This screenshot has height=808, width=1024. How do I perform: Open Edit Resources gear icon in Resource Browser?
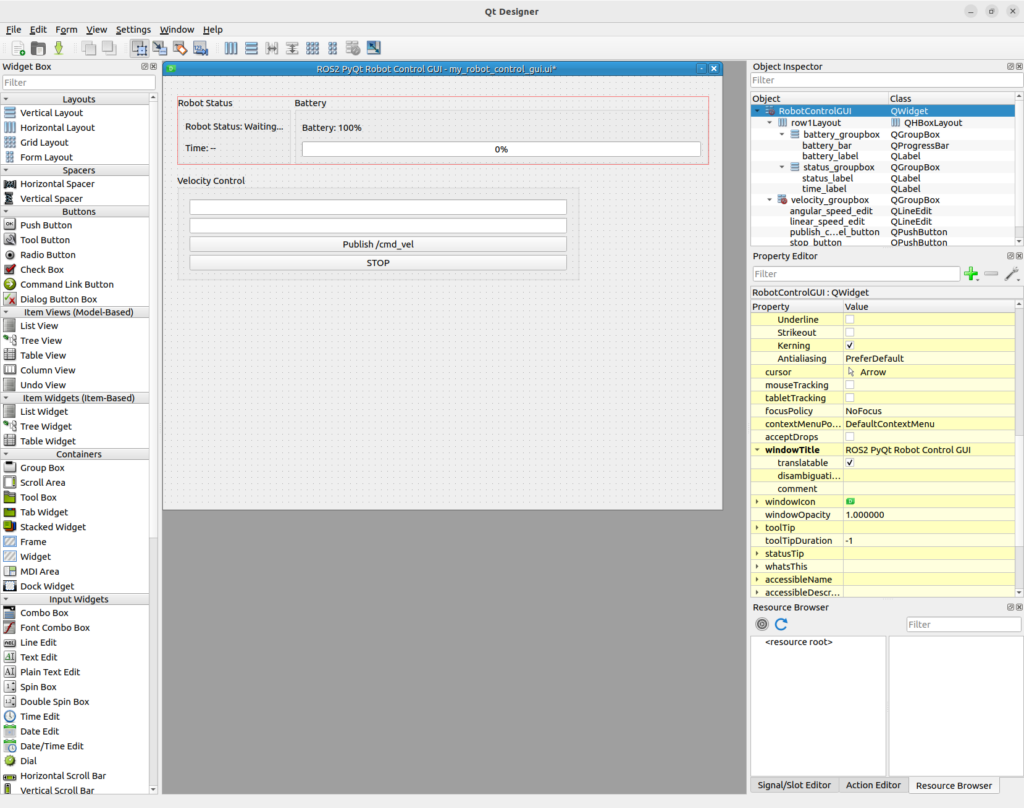pyautogui.click(x=761, y=624)
